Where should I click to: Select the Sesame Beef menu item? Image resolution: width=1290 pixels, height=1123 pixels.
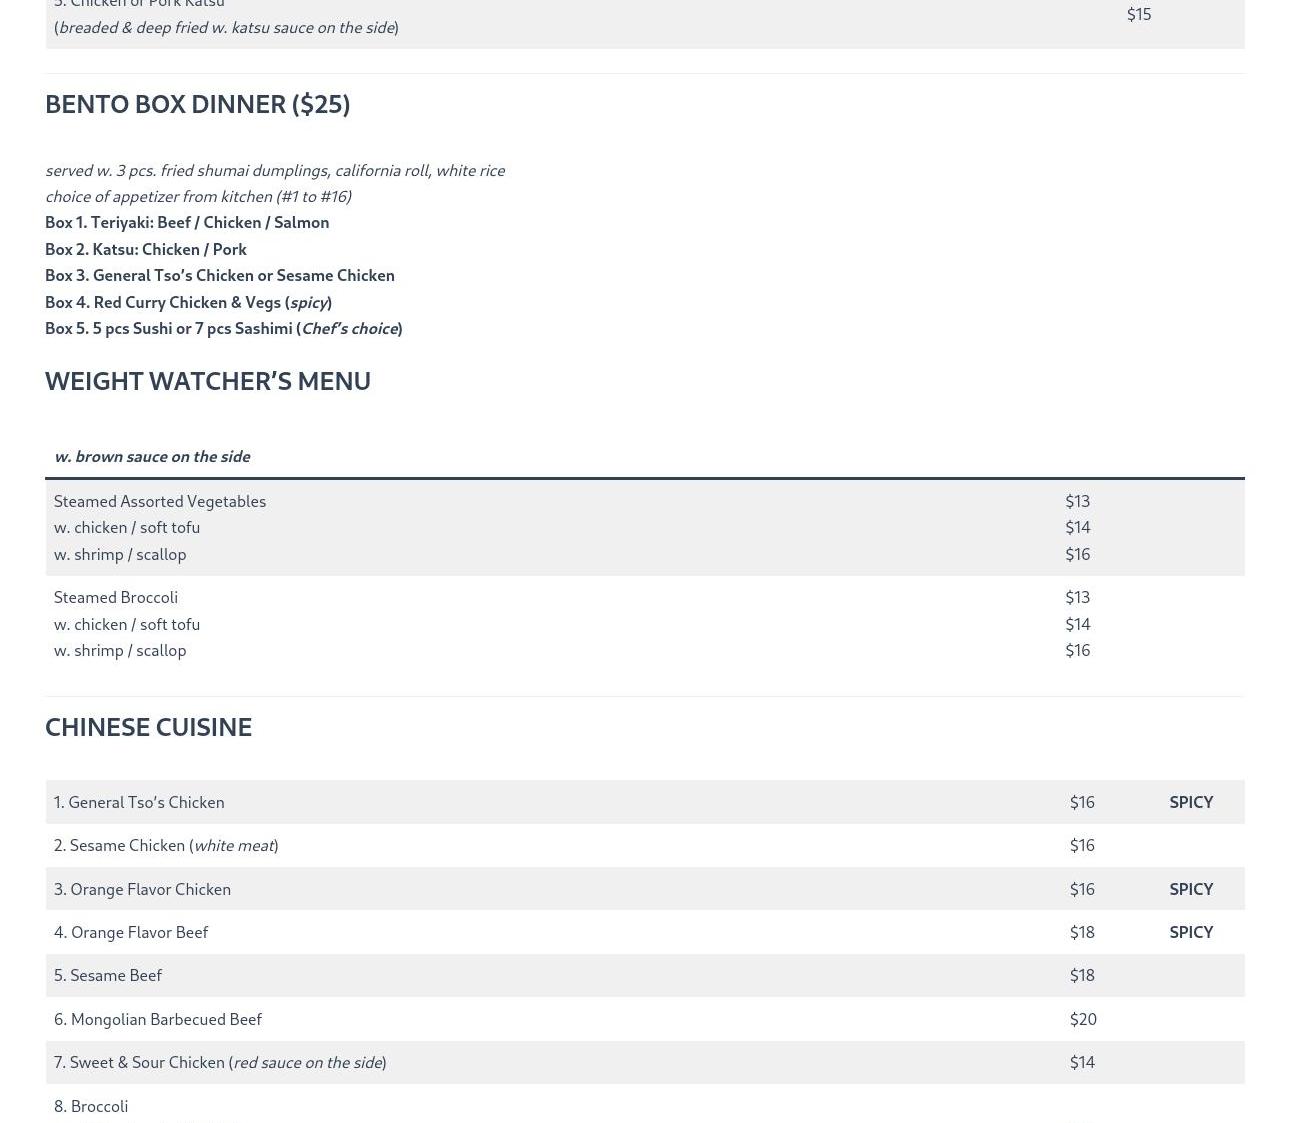coord(108,975)
